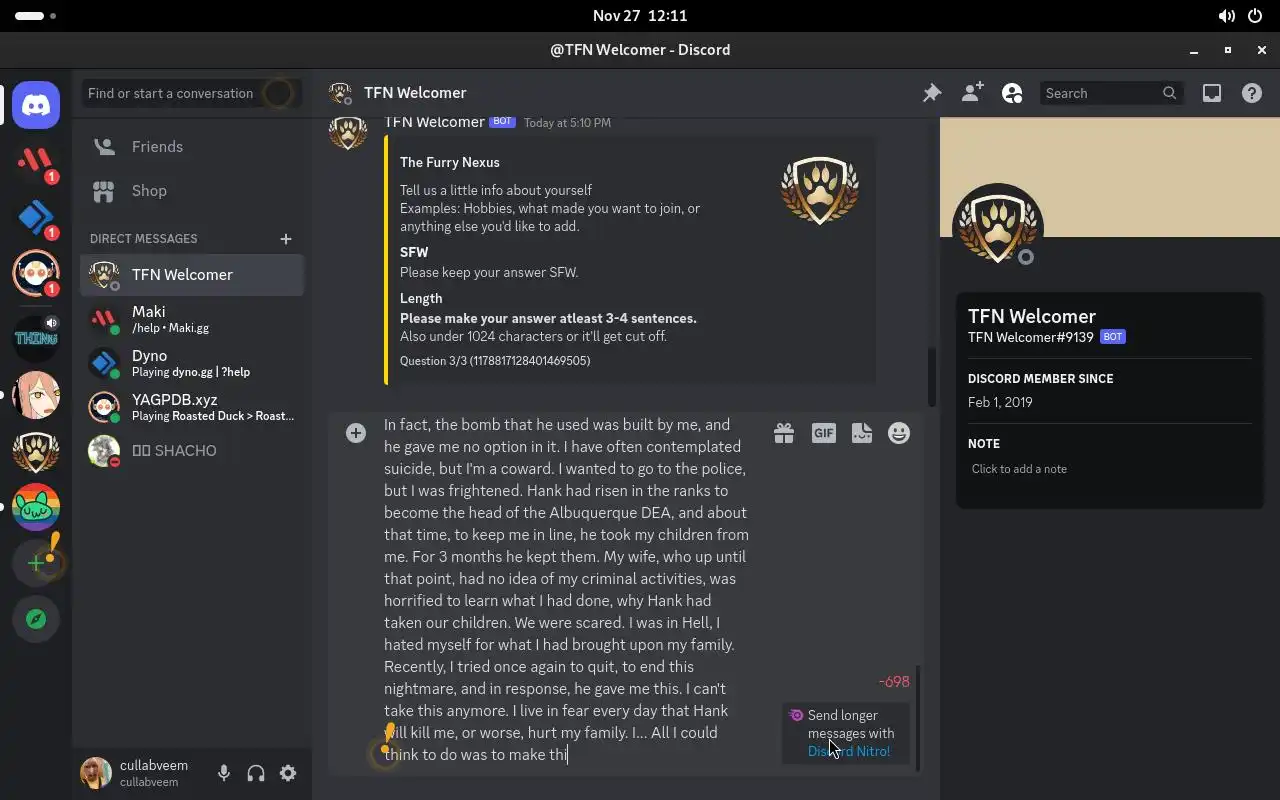Select TFN Welcomer direct message

192,274
